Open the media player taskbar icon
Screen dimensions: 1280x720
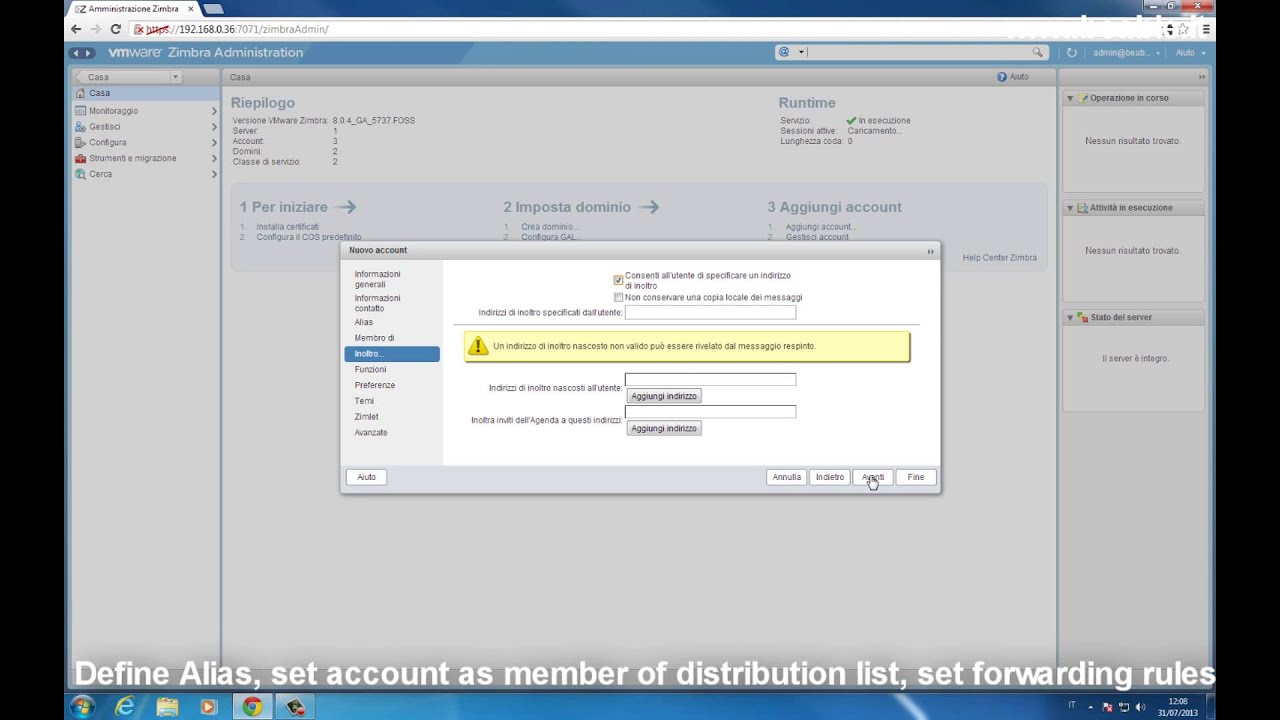pos(208,706)
